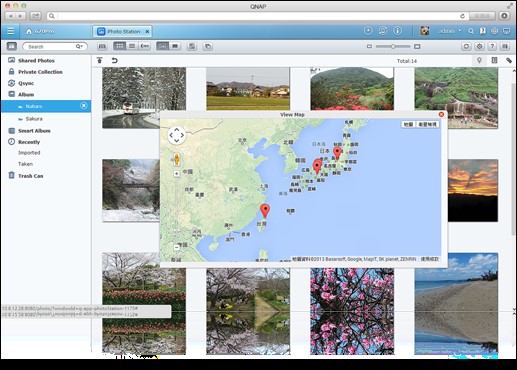Toggle the right panel layout icon
517x370 pixels.
[x=505, y=46]
